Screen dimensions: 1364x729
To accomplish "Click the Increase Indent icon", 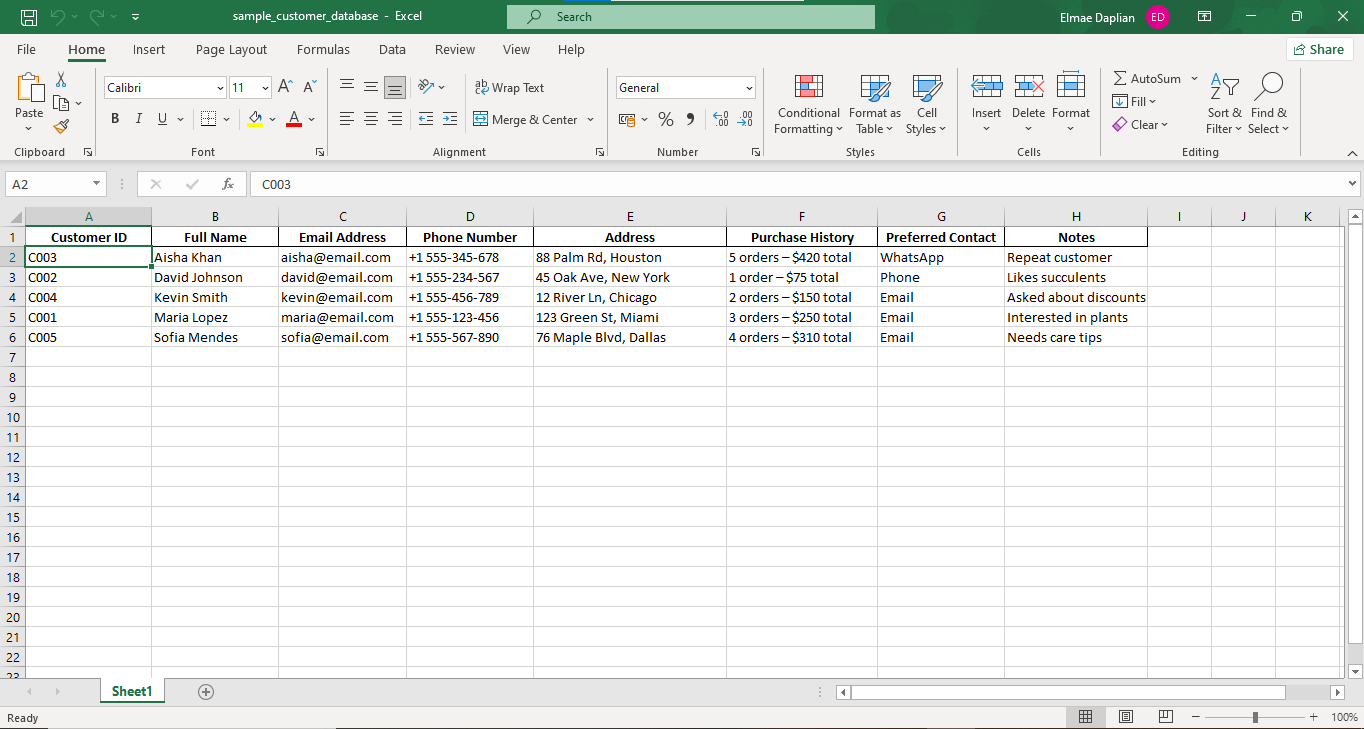I will coord(450,119).
